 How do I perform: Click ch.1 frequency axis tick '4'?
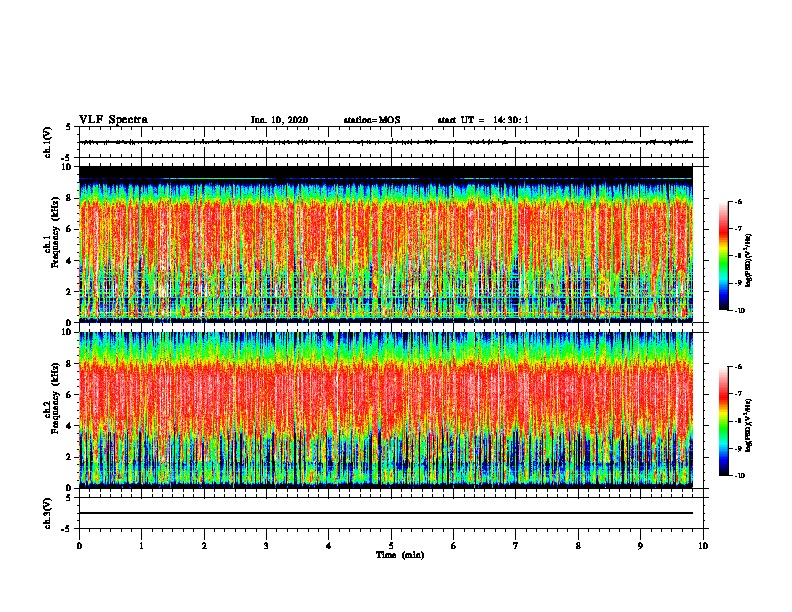tap(70, 261)
